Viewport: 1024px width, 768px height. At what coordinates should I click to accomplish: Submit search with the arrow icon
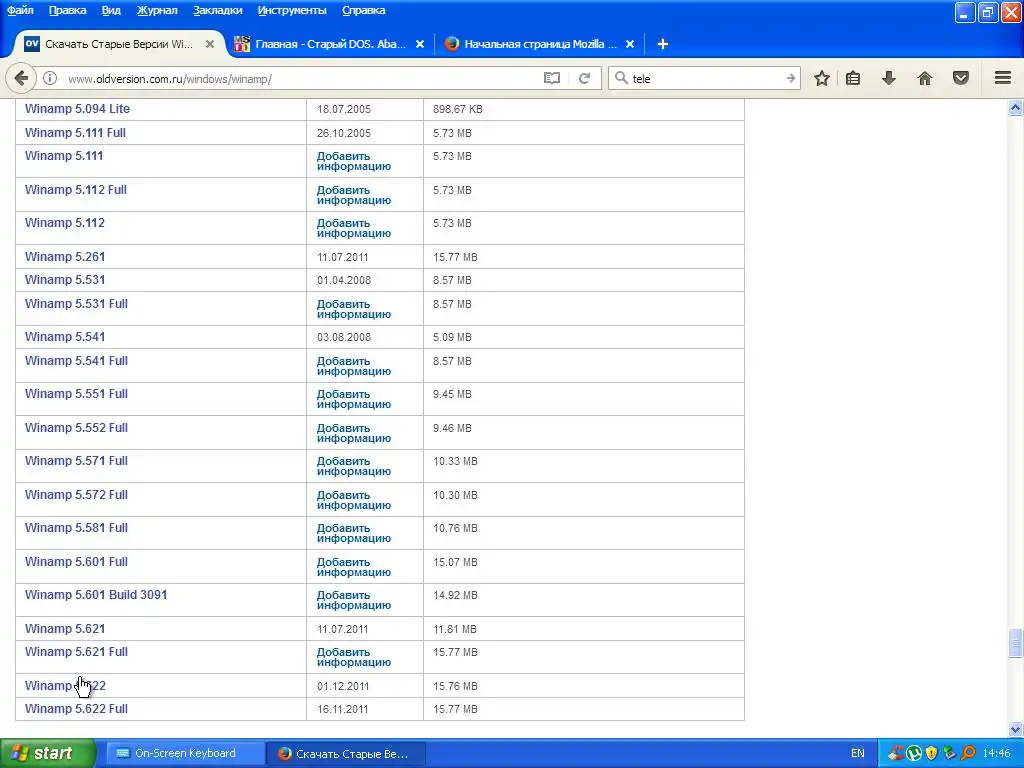click(x=790, y=78)
